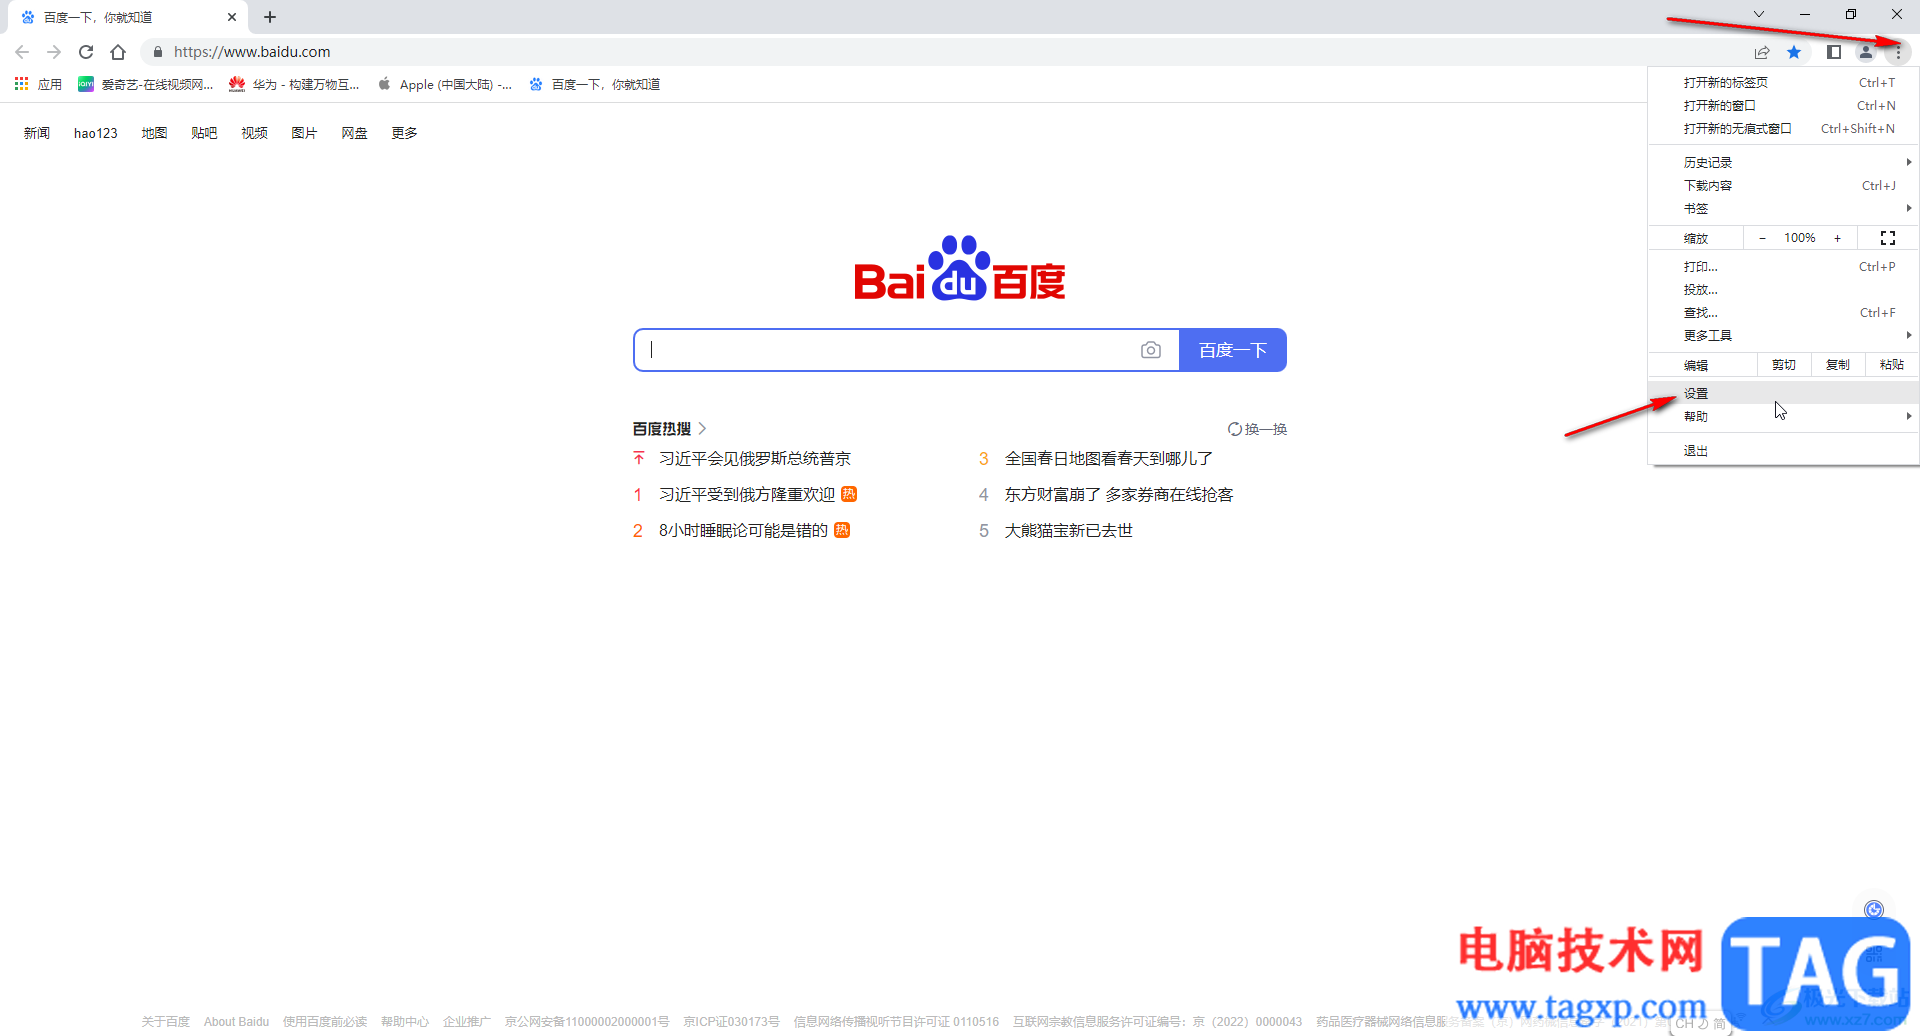Click the 百度一下 search button

(1233, 350)
